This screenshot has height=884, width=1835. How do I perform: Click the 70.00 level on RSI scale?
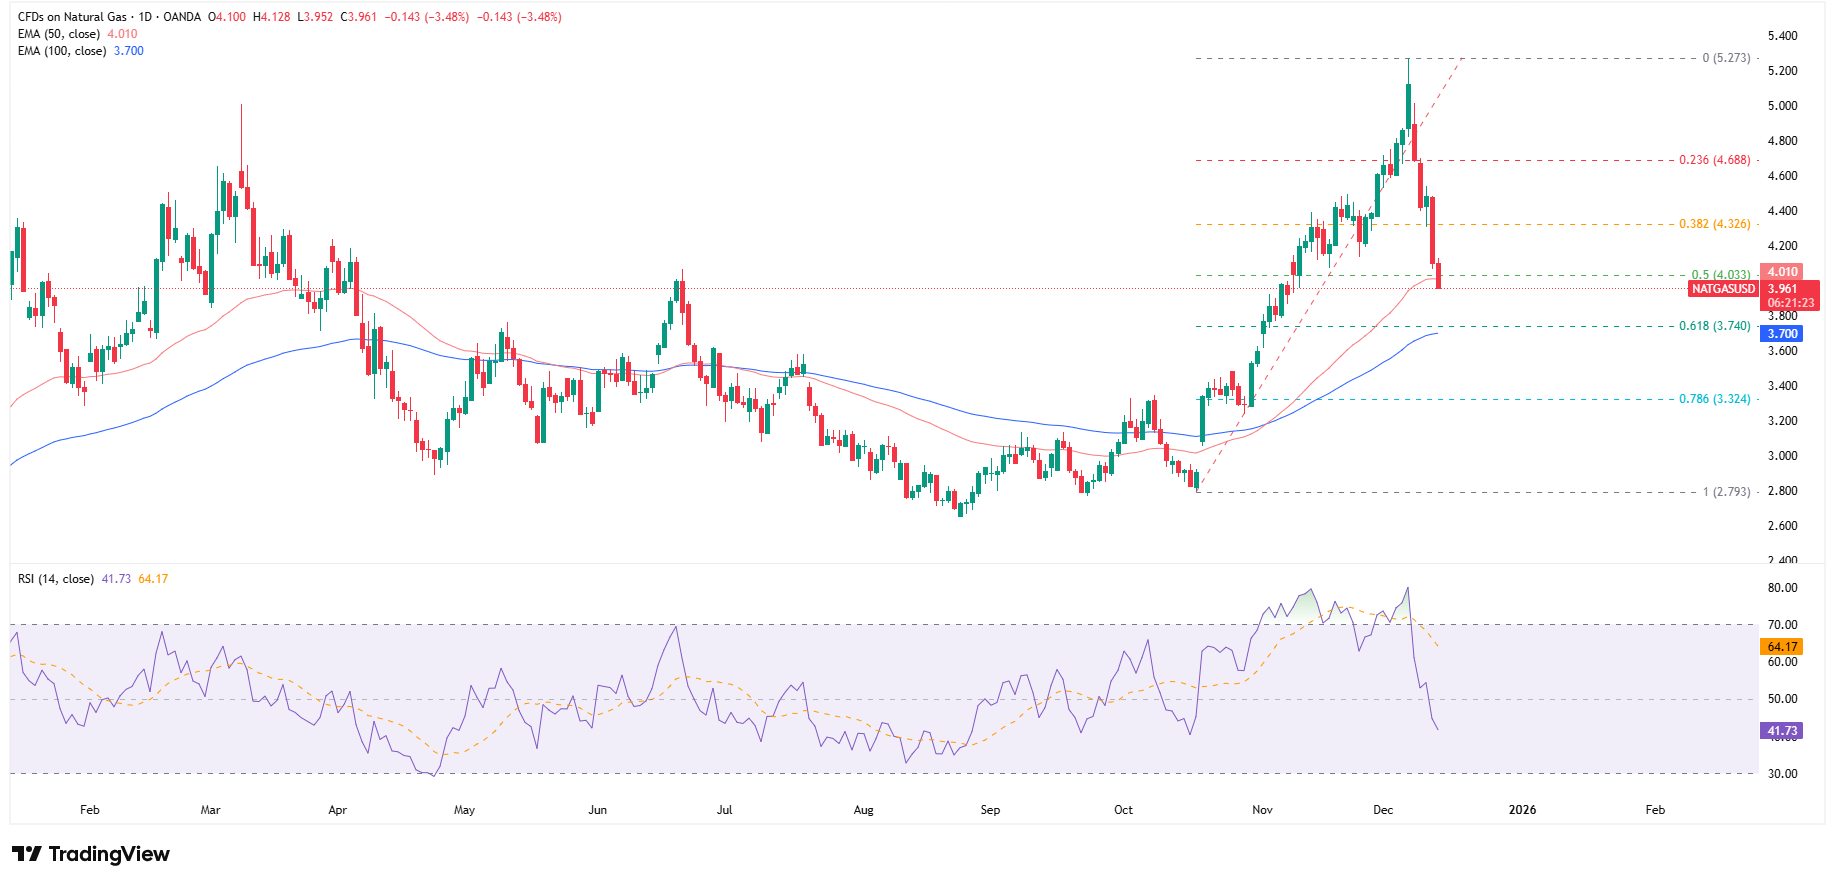(1782, 625)
